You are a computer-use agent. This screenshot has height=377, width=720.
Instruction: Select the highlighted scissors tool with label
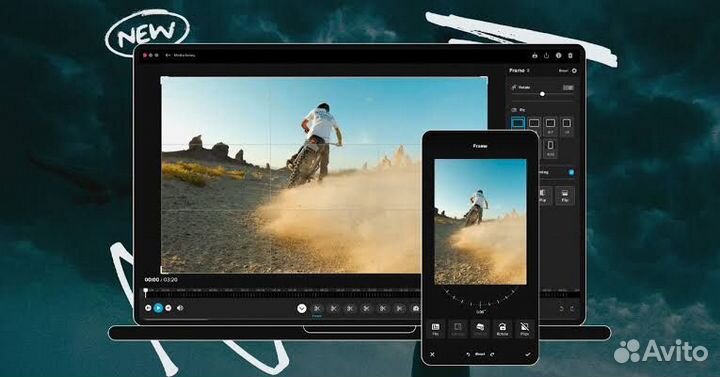pyautogui.click(x=317, y=309)
